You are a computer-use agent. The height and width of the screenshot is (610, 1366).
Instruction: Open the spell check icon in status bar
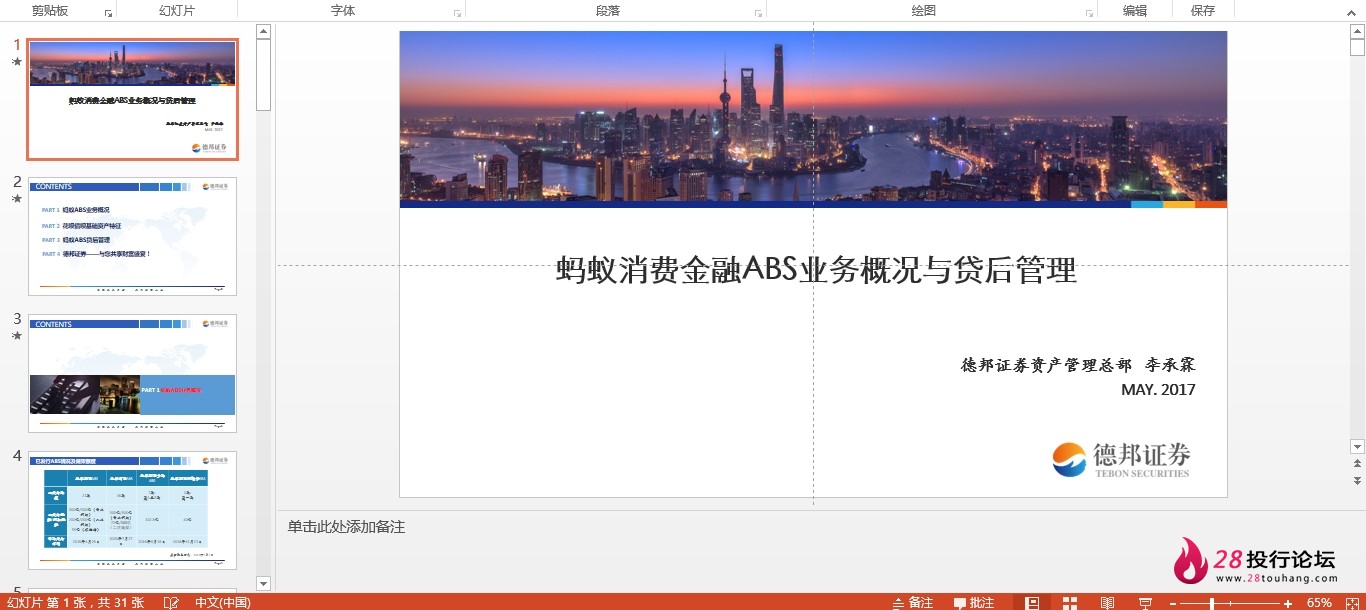pyautogui.click(x=171, y=602)
